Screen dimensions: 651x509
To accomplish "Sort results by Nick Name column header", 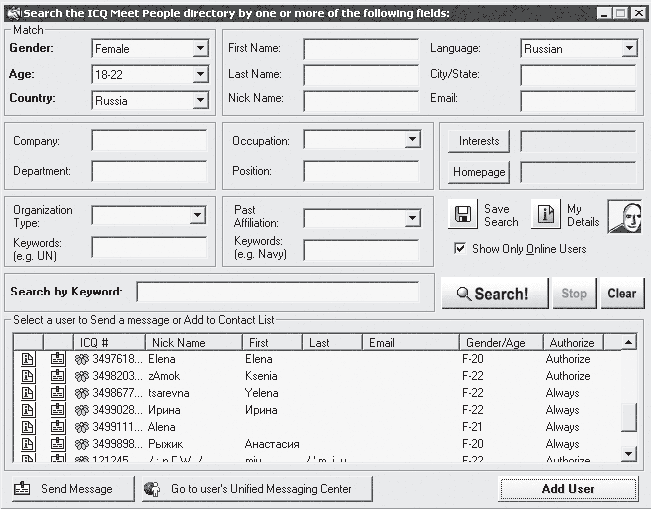I will [x=193, y=343].
